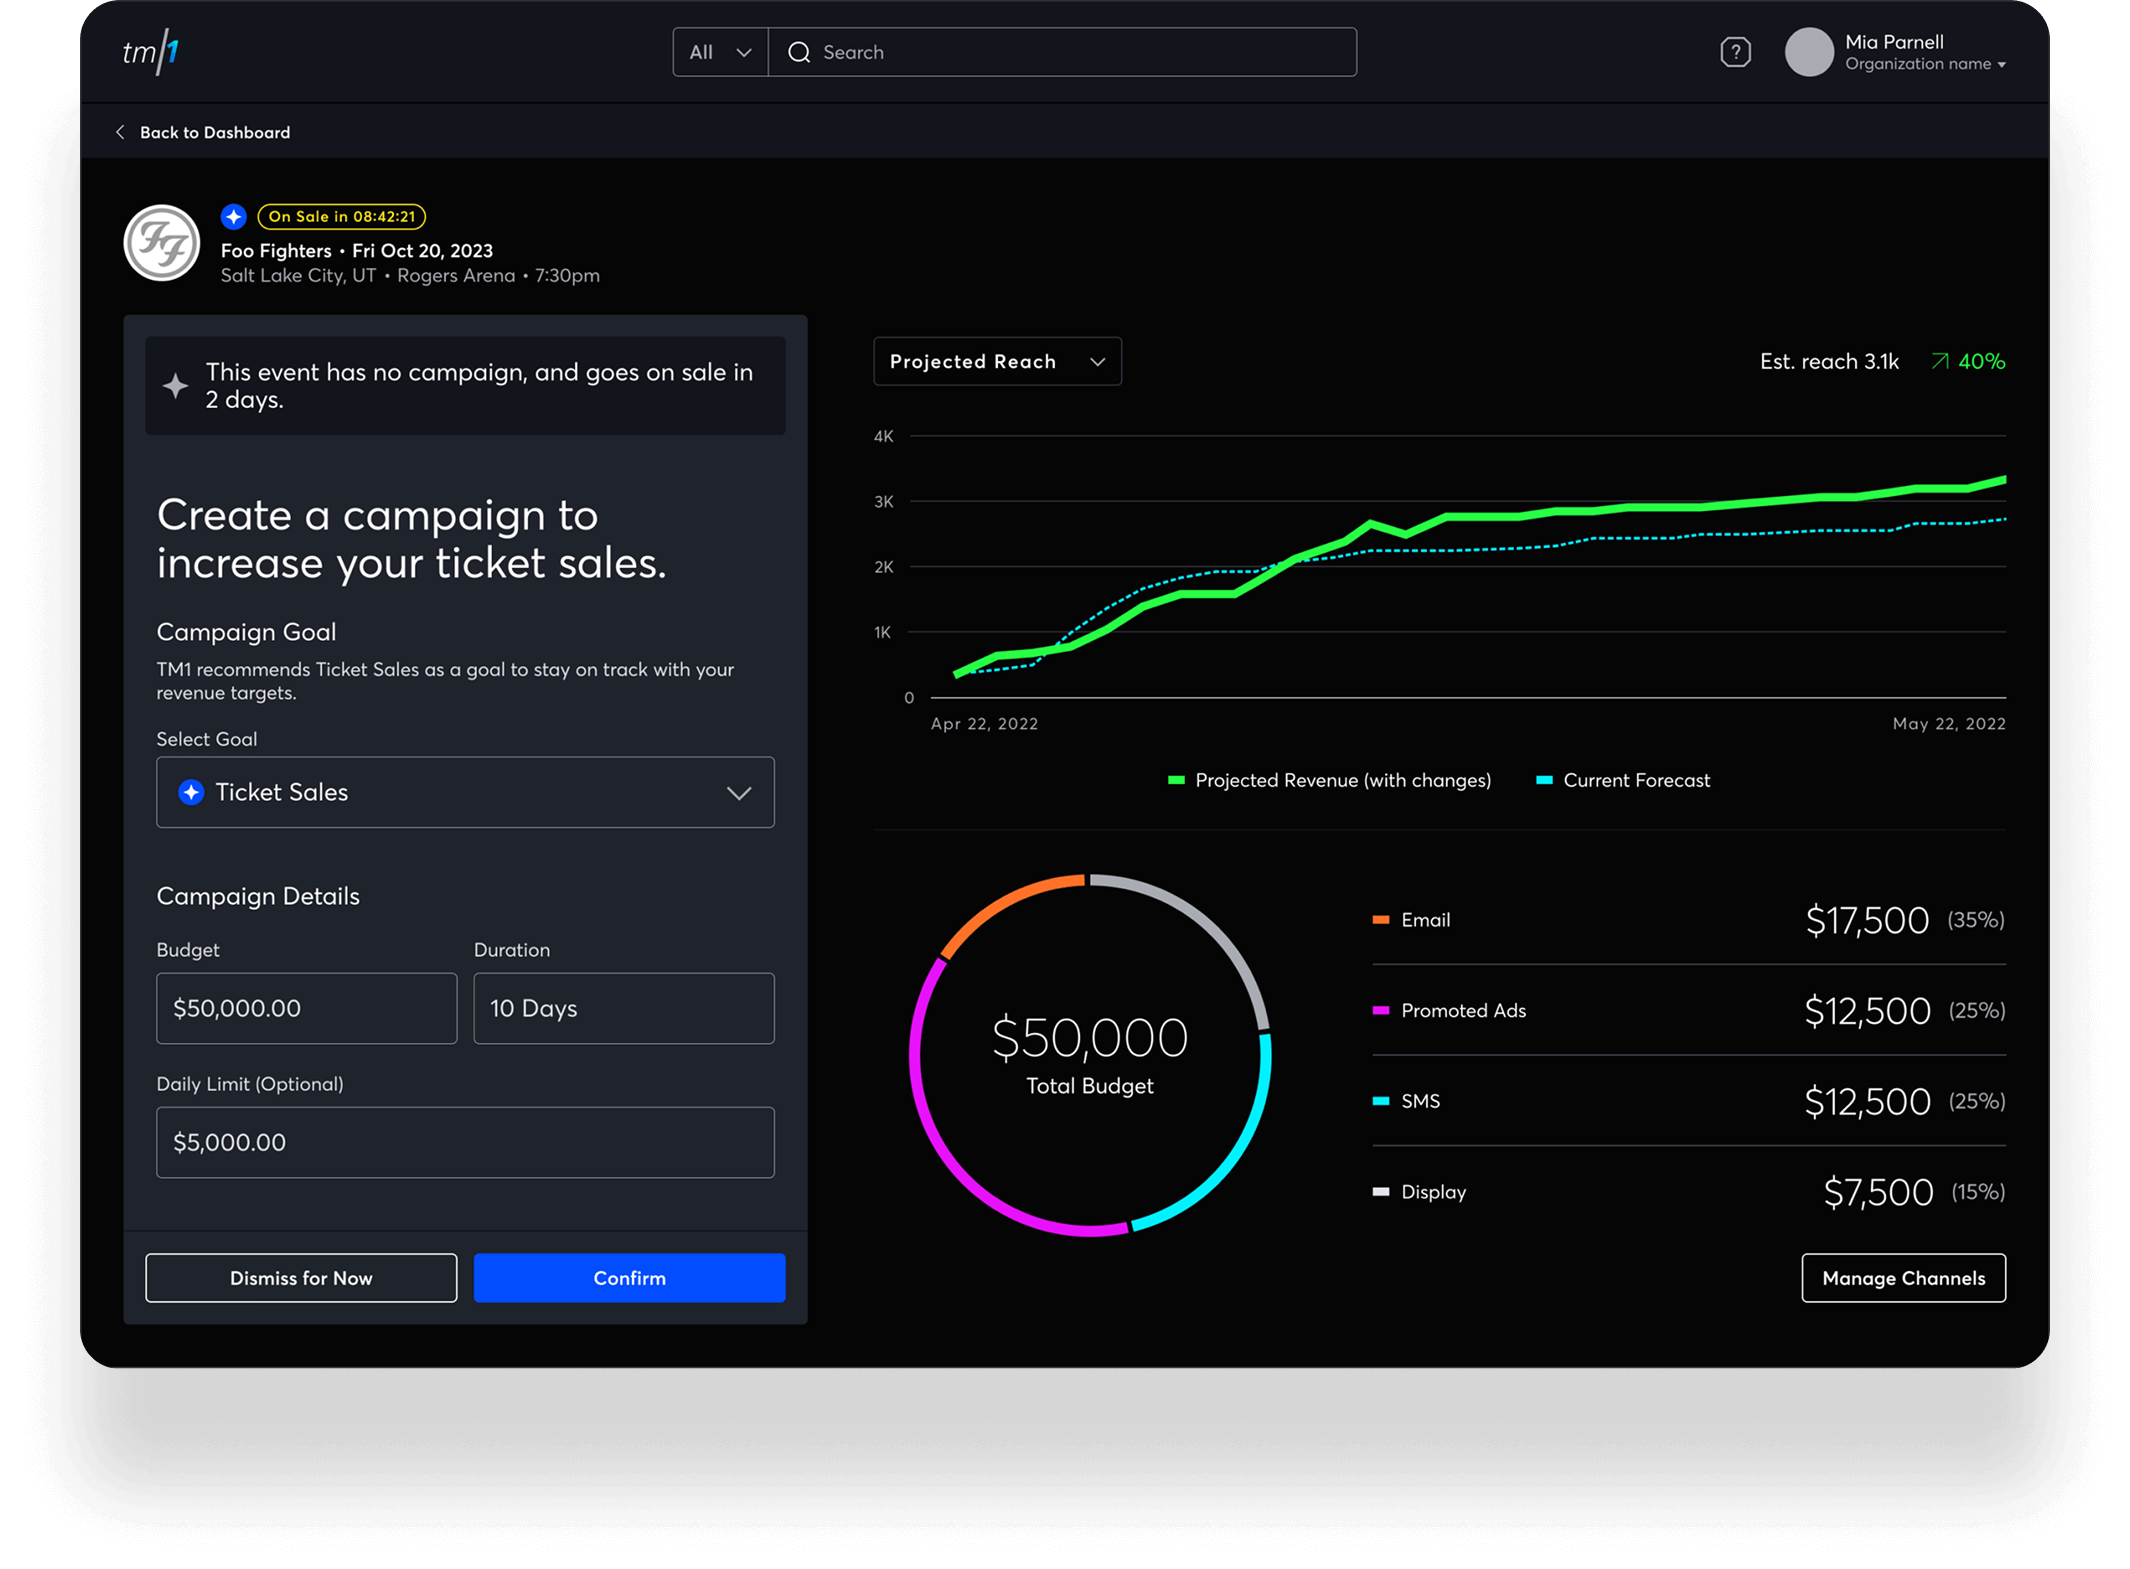Click the green 40% trend arrow

(1939, 361)
